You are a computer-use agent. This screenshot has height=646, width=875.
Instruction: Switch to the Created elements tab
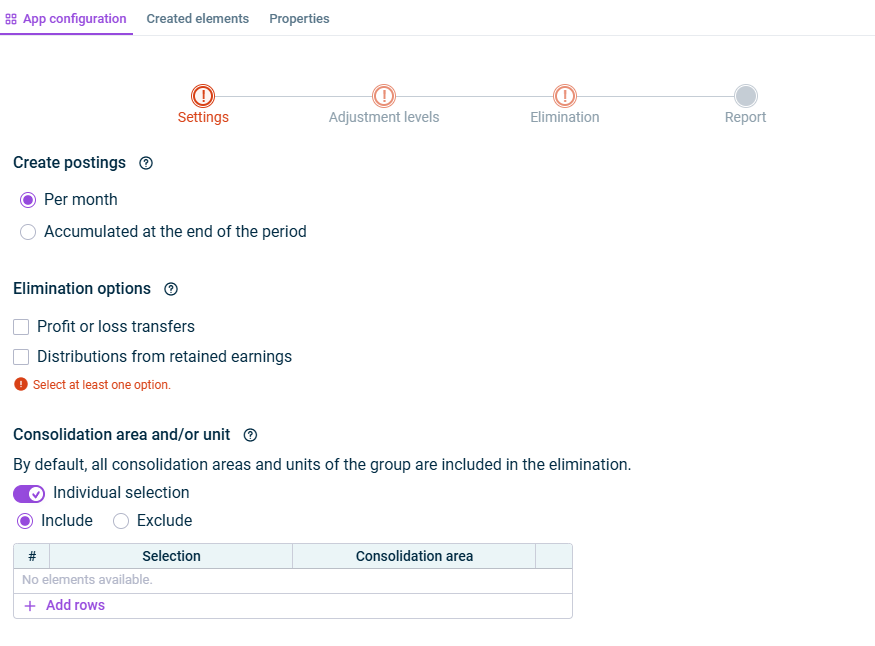(197, 19)
